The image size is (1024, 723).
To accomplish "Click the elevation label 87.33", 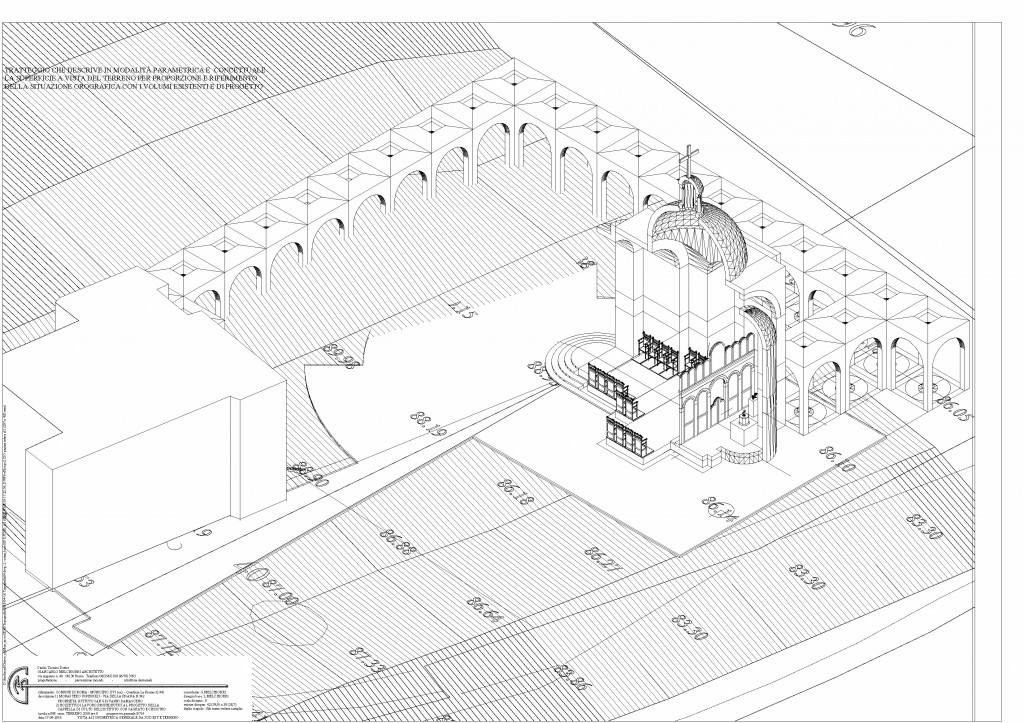I will pos(369,660).
